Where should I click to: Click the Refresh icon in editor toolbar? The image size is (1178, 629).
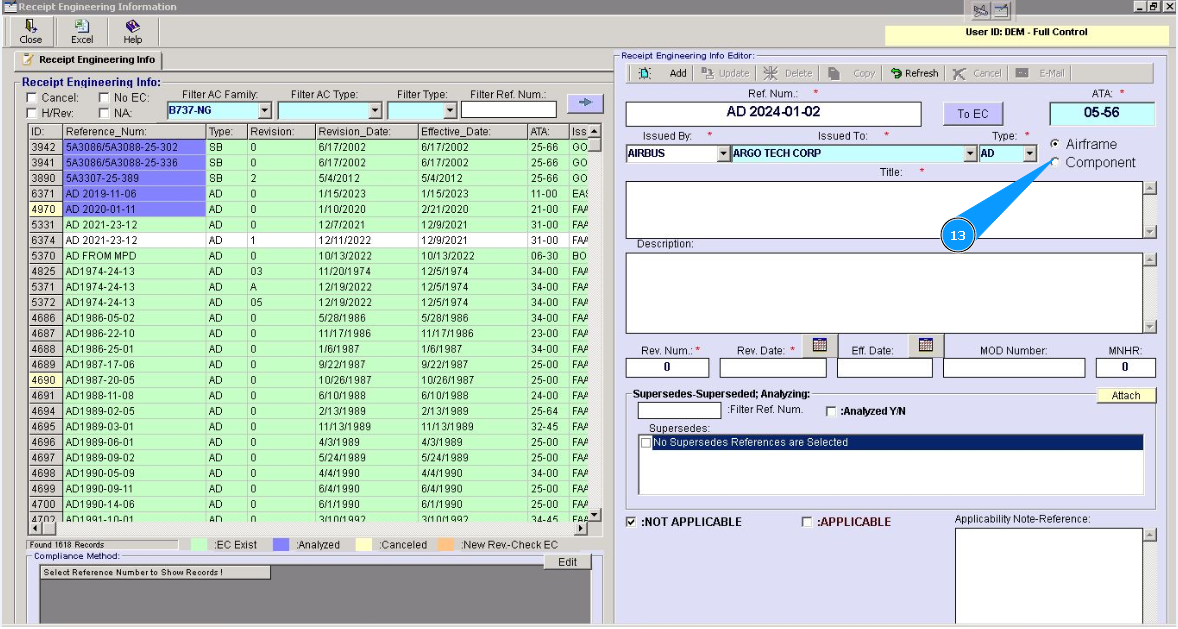897,73
